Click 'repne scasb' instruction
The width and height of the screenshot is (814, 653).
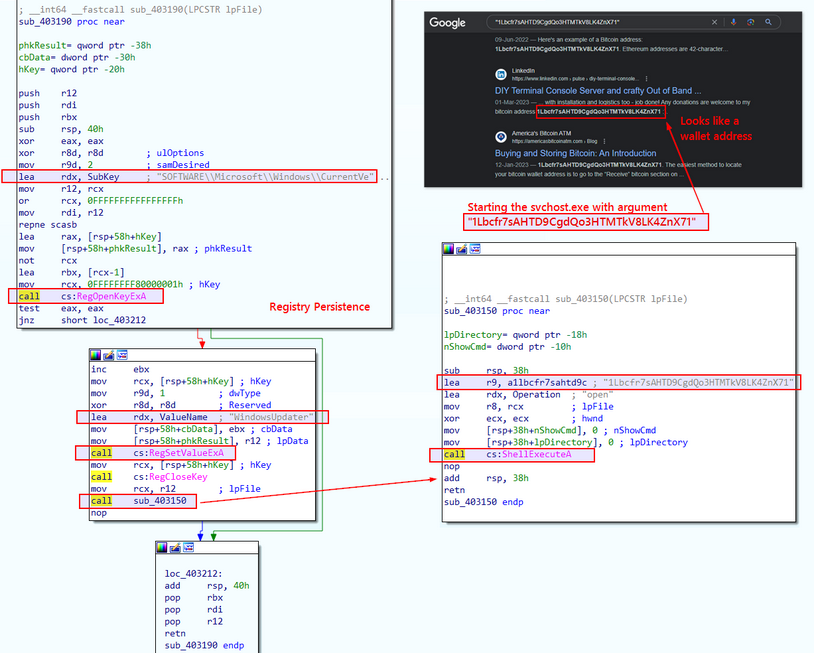(47, 225)
